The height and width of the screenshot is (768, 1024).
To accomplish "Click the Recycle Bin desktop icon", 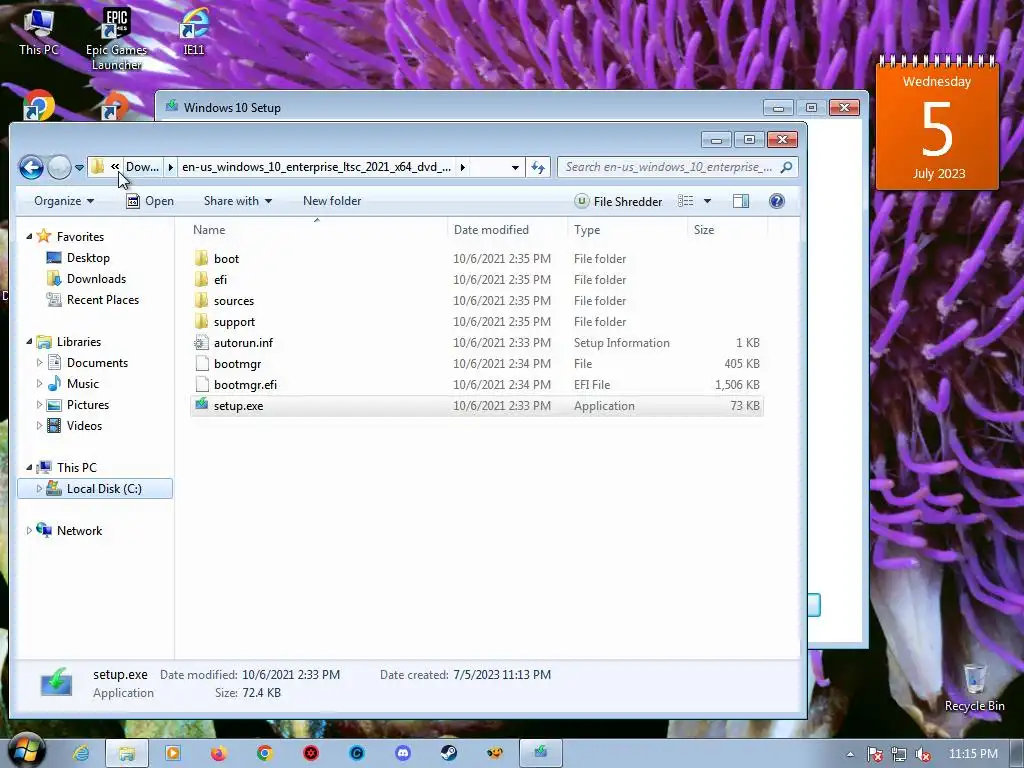I will click(974, 688).
